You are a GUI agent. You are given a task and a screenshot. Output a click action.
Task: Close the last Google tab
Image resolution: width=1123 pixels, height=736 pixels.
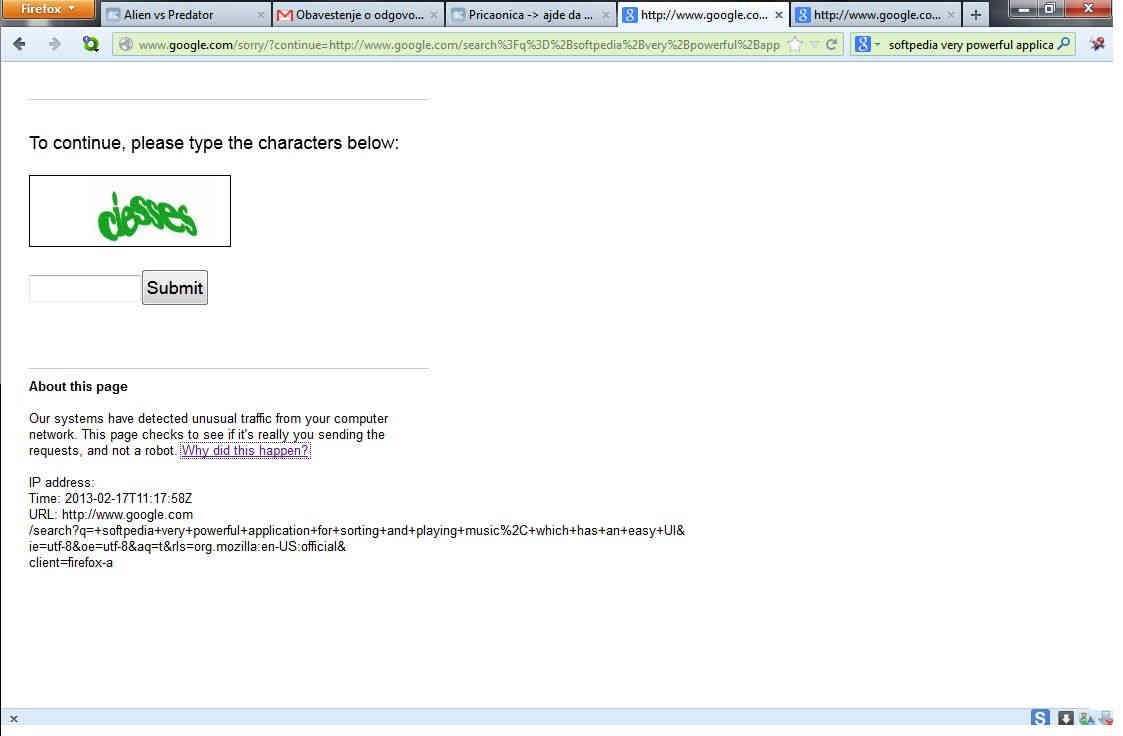pyautogui.click(x=951, y=14)
